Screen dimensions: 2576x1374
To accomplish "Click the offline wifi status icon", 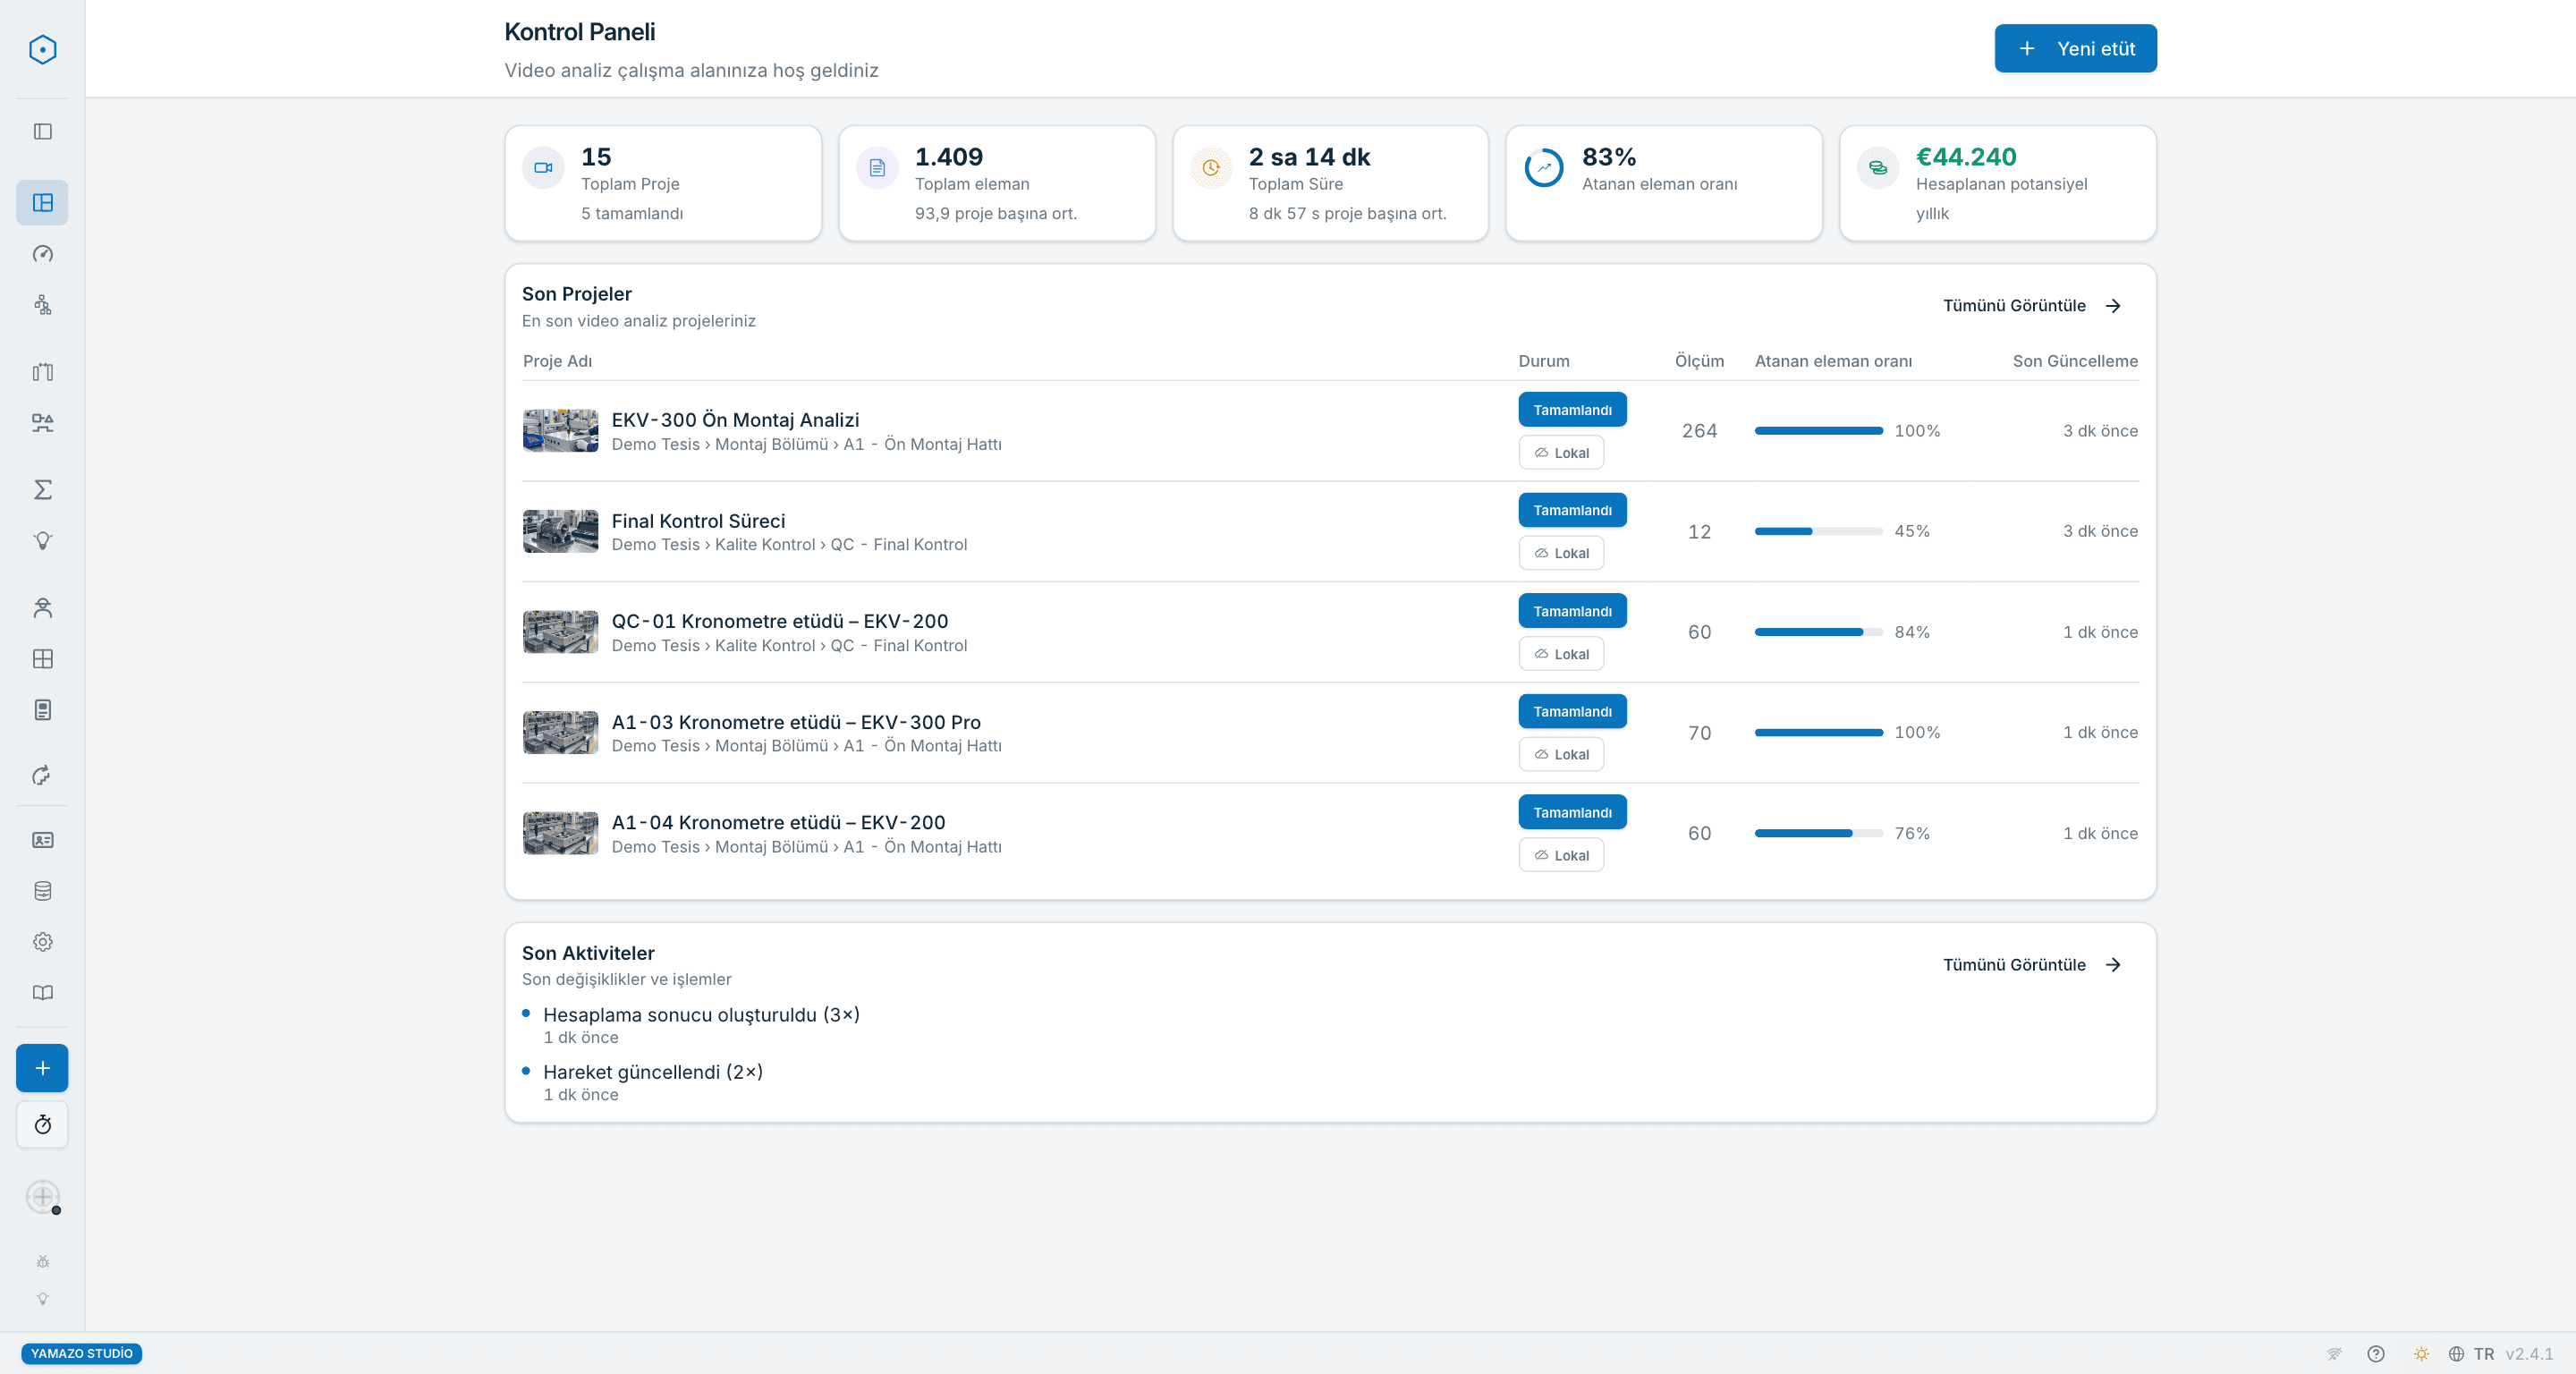I will (x=2333, y=1354).
